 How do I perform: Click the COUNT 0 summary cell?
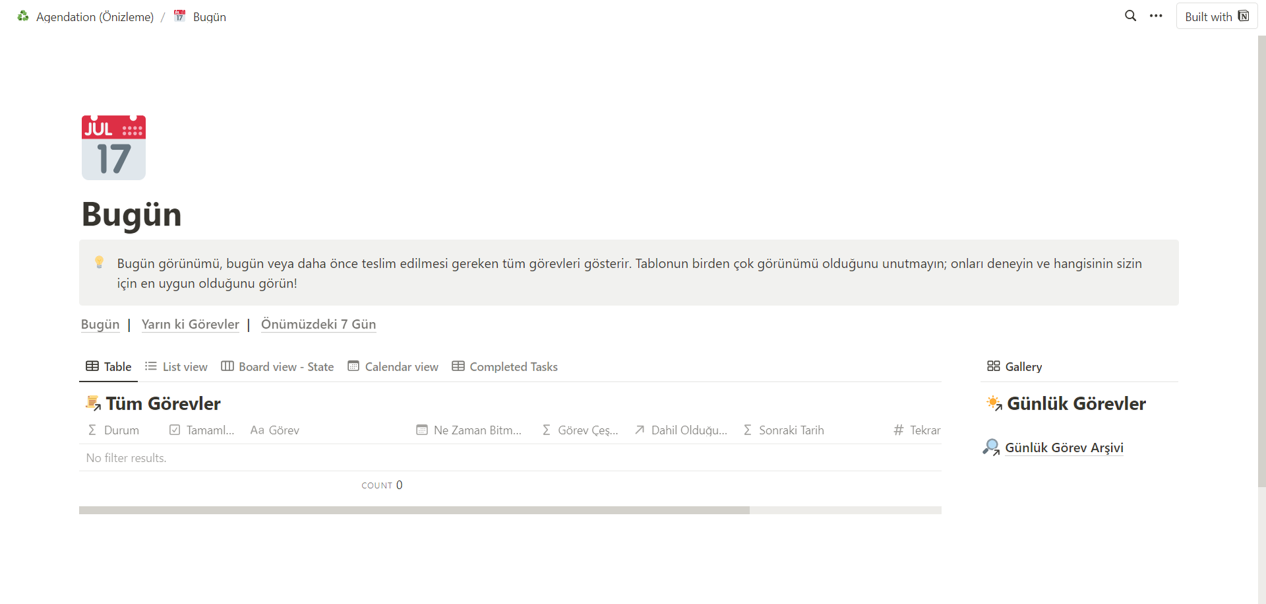(x=382, y=485)
